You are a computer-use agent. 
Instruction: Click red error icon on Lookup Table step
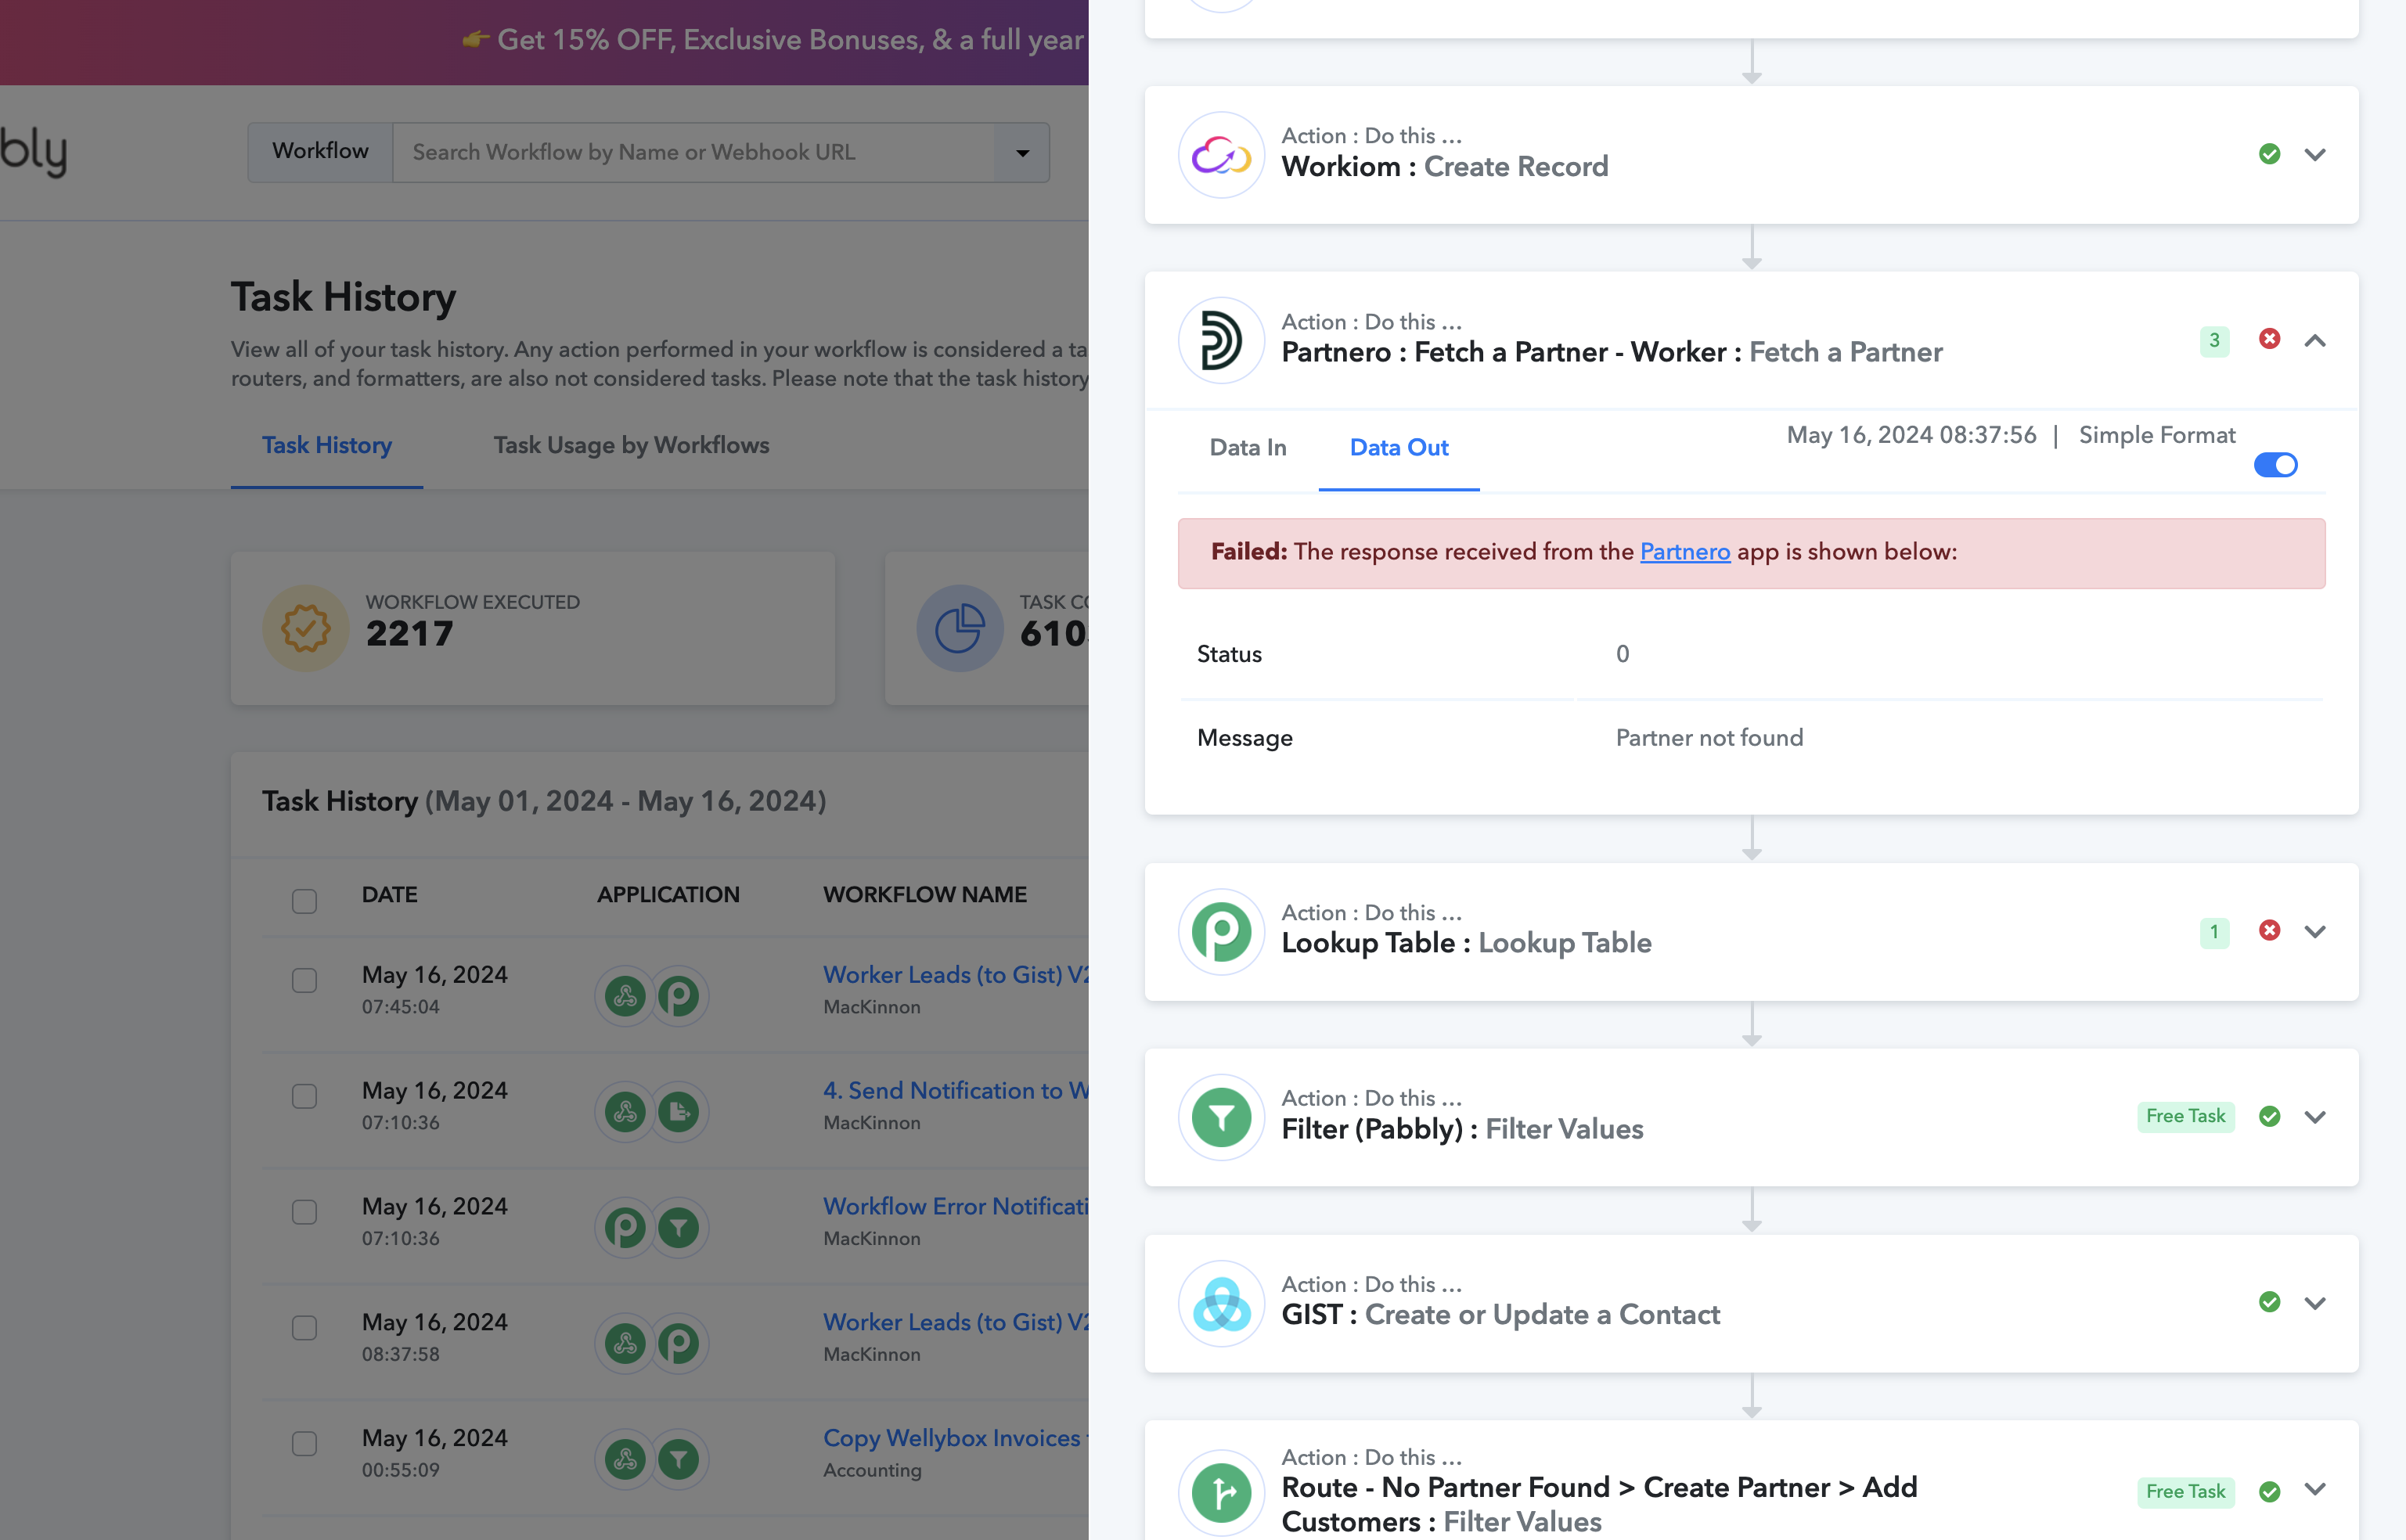point(2269,930)
